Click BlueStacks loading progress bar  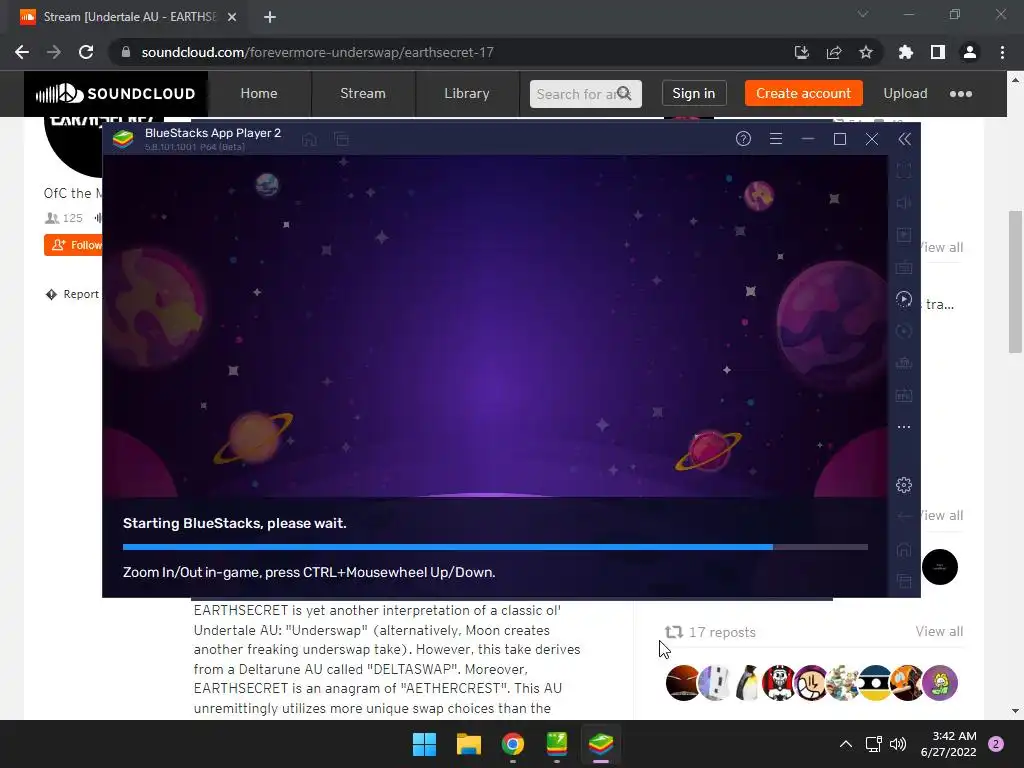click(x=495, y=547)
